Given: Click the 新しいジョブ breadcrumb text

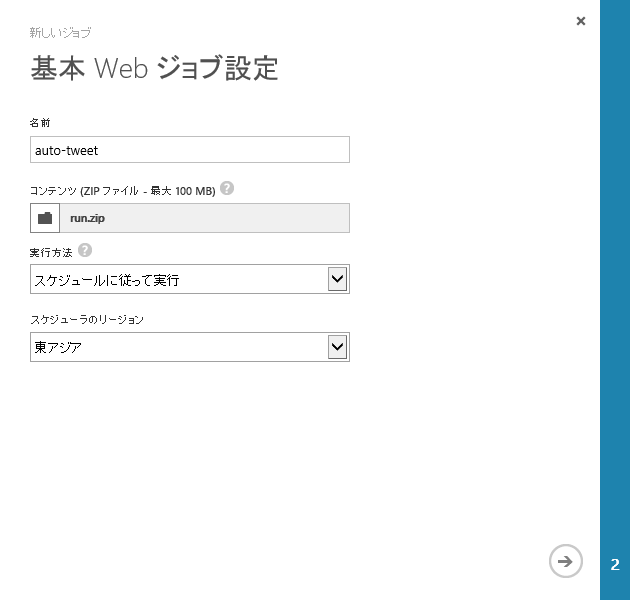Looking at the screenshot, I should [x=60, y=33].
